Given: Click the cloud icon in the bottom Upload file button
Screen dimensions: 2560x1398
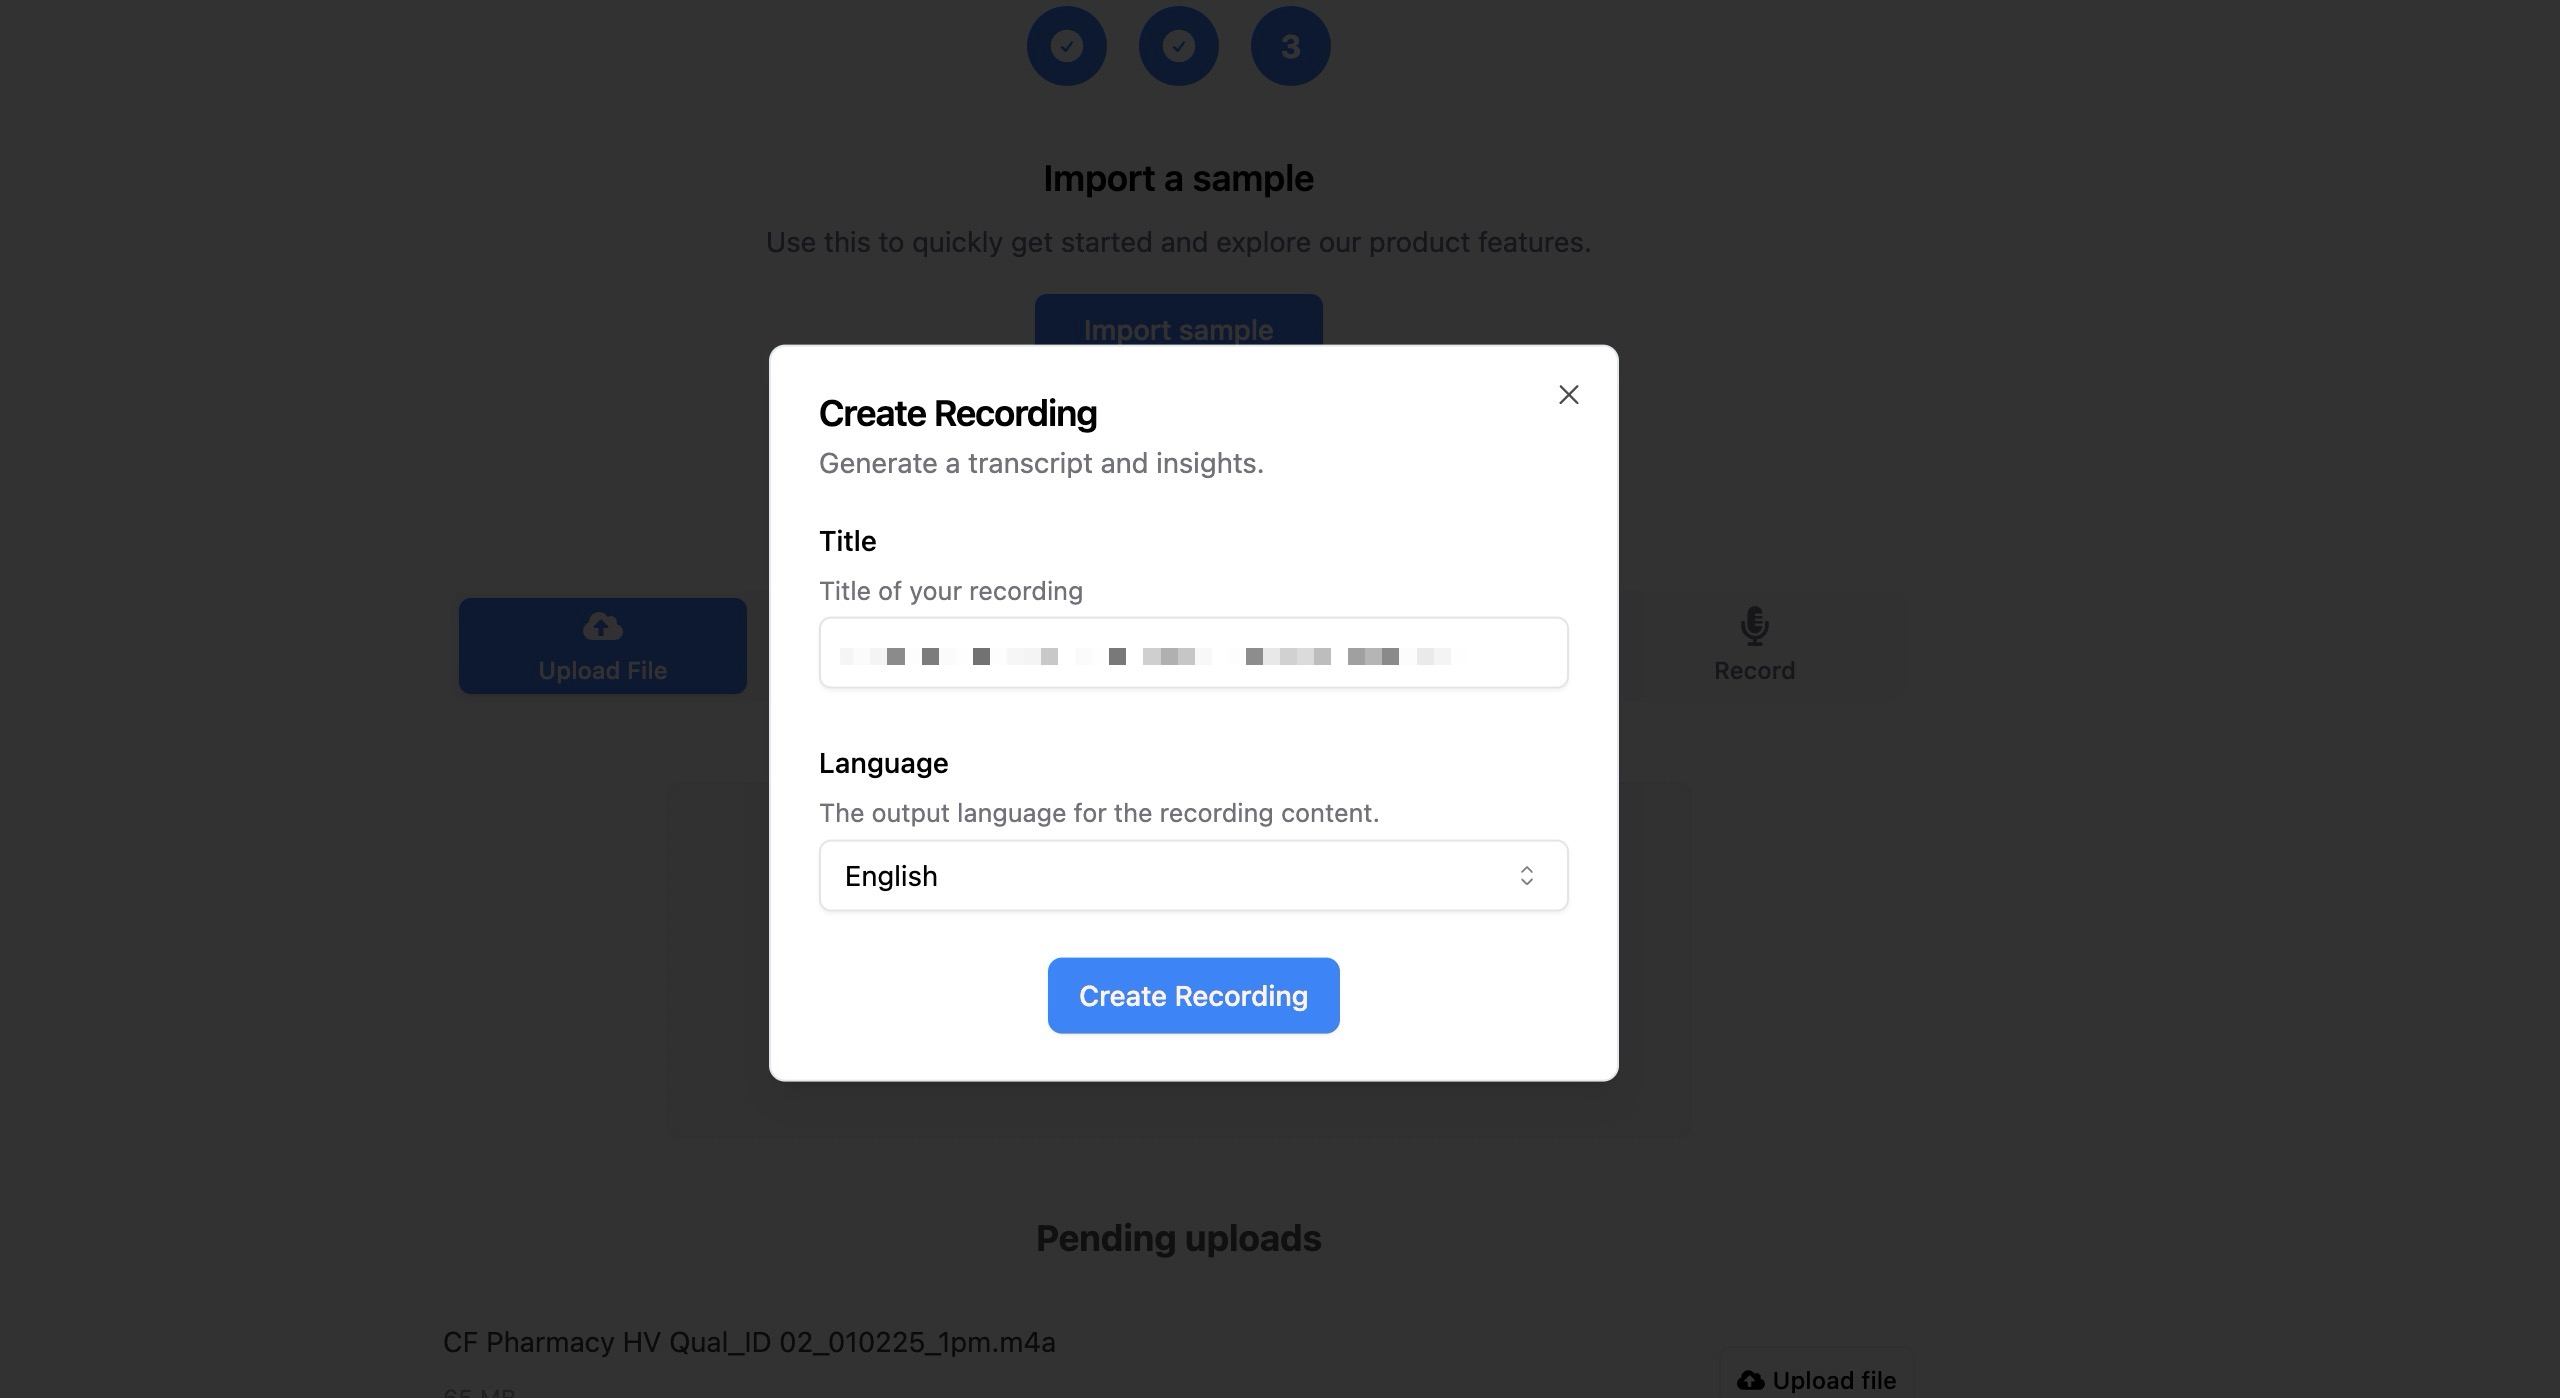Looking at the screenshot, I should point(1750,1380).
